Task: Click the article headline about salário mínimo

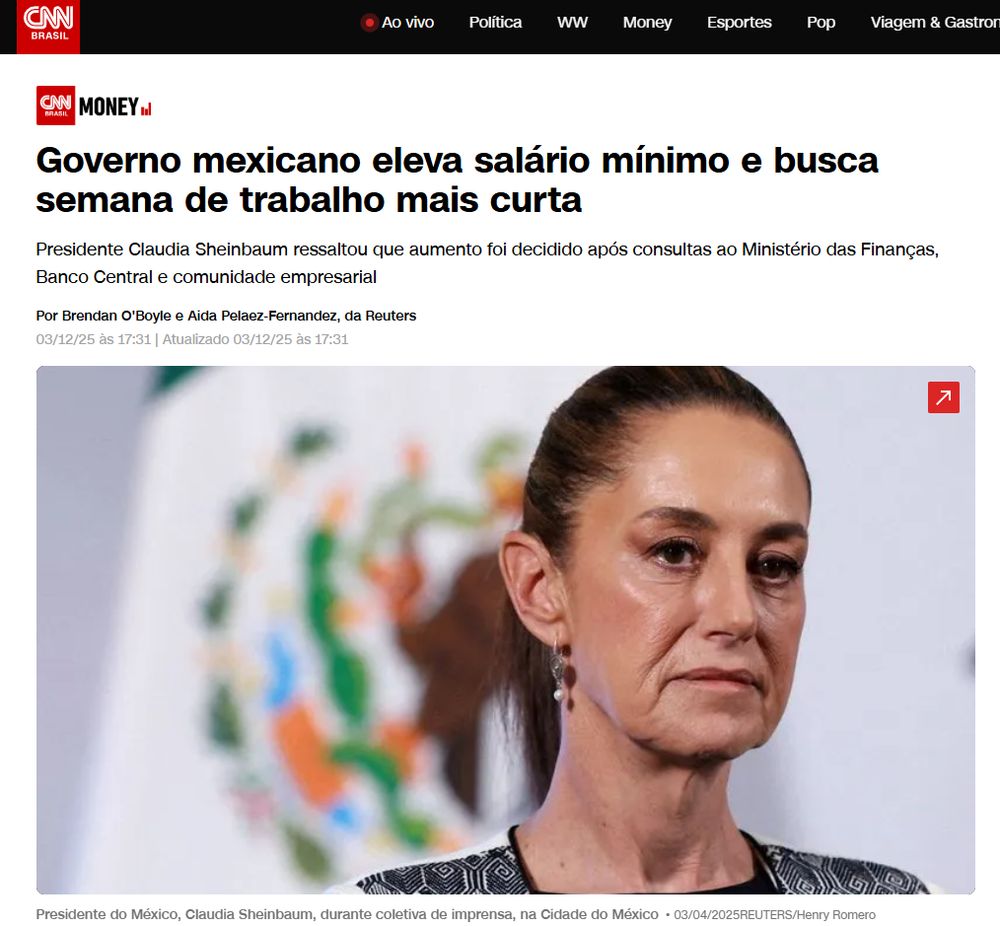Action: (457, 179)
